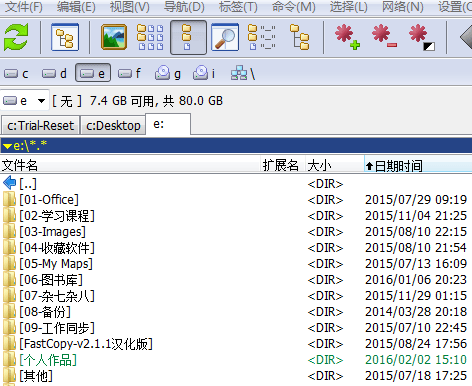Sort by the 大小 column header
472x386 pixels.
pyautogui.click(x=335, y=165)
